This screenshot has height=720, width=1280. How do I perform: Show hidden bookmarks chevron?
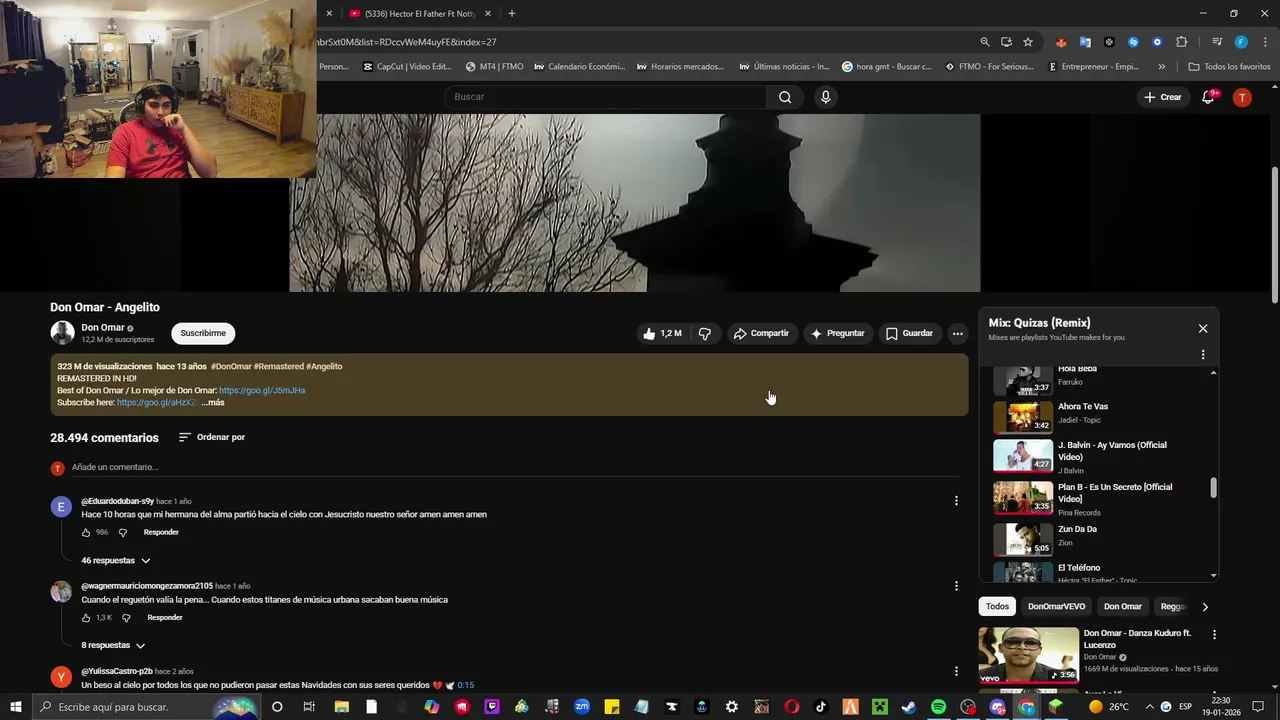[x=1161, y=67]
